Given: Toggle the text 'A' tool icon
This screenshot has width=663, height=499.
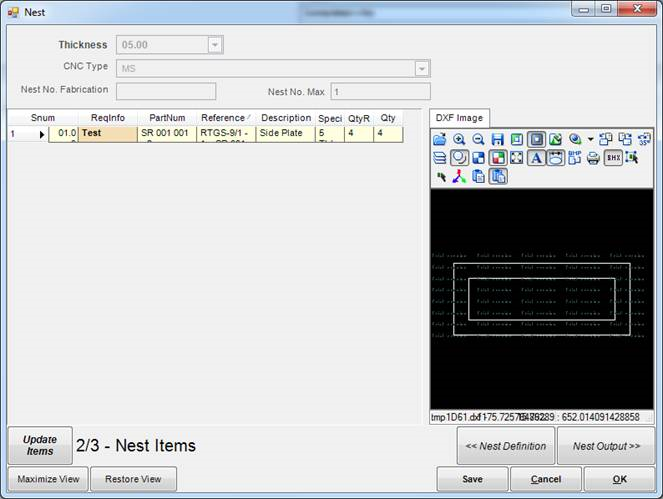Looking at the screenshot, I should click(536, 158).
